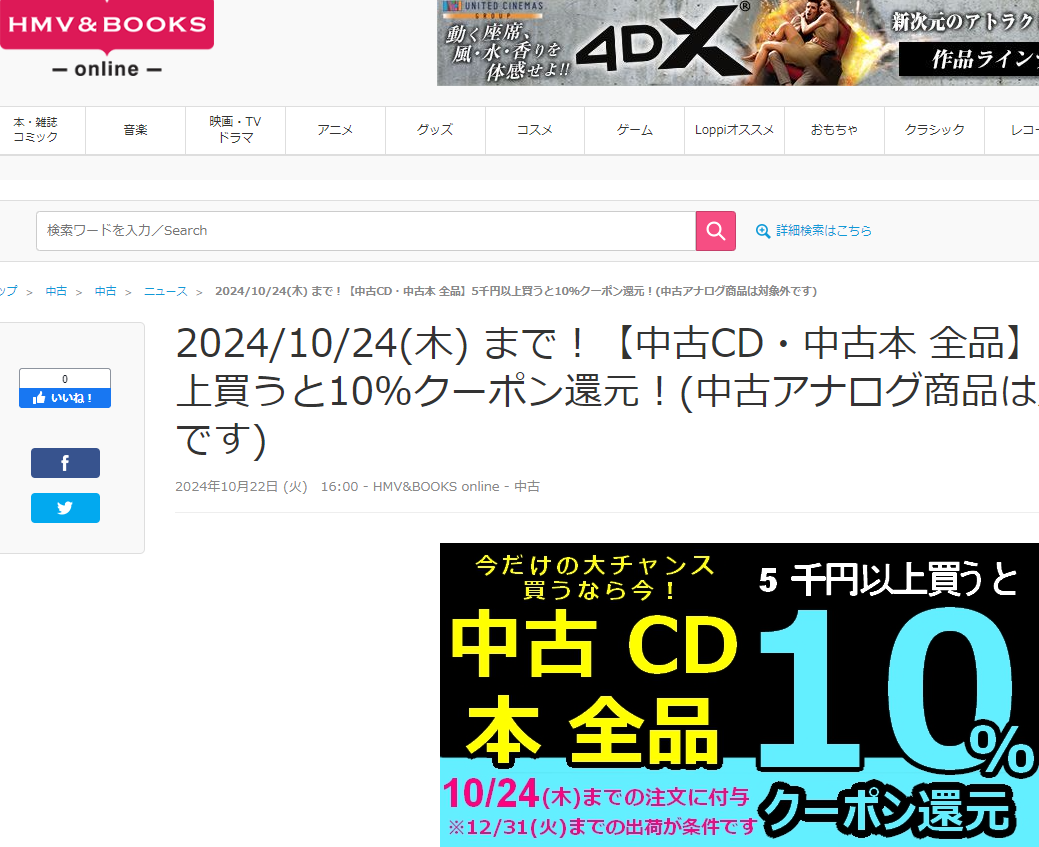Click the pink magnifier search button

[x=716, y=231]
